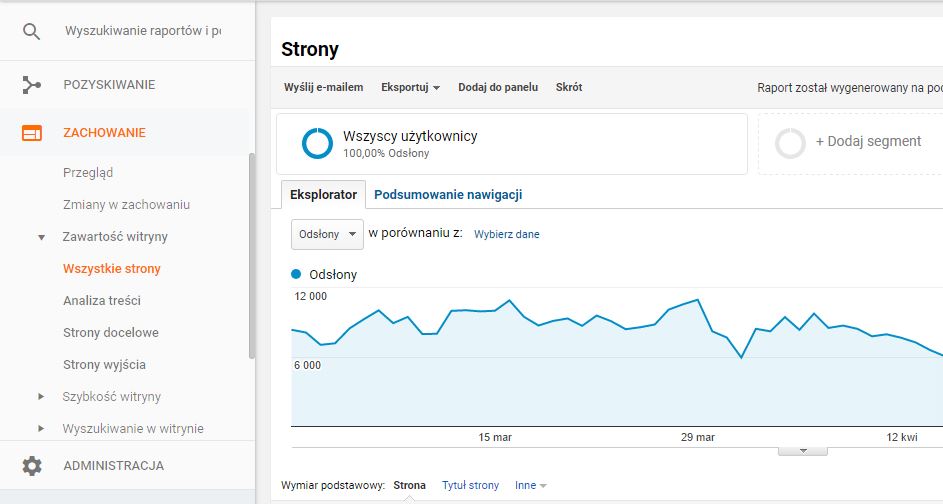This screenshot has height=504, width=943.
Task: Click Raport został wygenerowany notice
Action: point(850,88)
